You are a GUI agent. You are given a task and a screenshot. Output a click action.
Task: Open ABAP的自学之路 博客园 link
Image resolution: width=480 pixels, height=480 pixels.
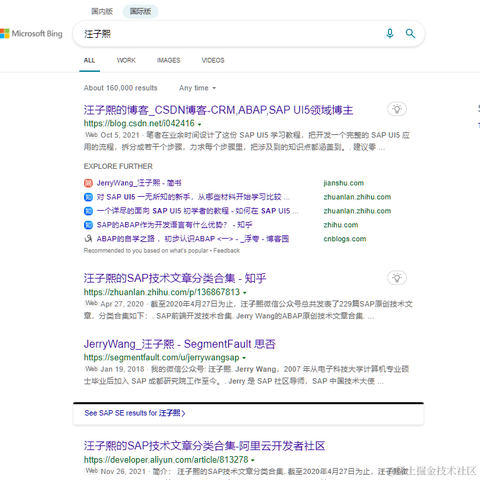[193, 239]
